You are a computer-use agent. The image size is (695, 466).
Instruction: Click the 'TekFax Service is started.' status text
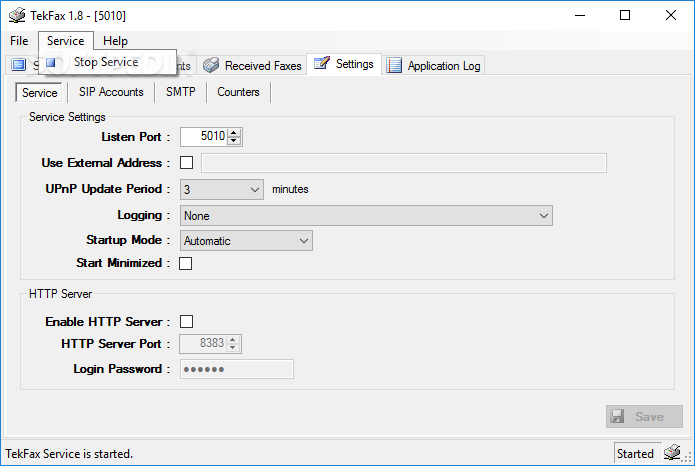point(69,454)
